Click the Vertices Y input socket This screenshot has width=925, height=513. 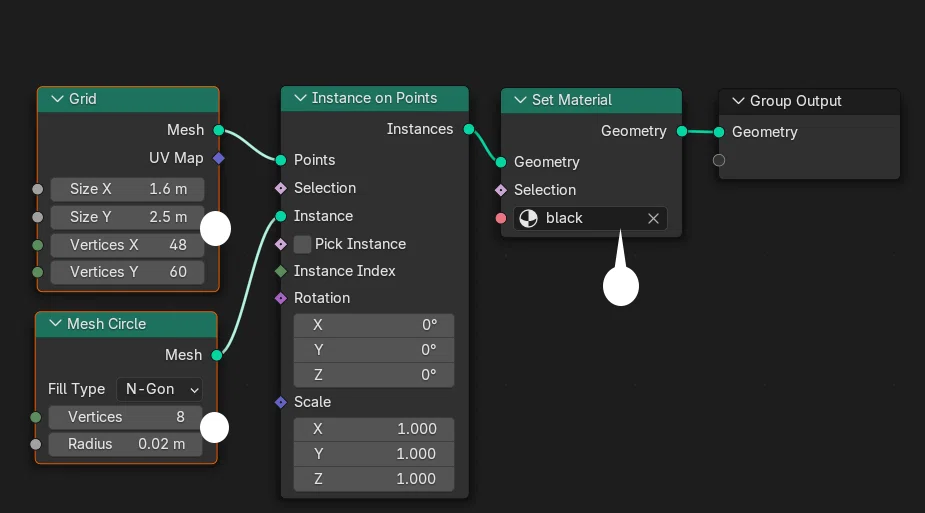(x=38, y=272)
